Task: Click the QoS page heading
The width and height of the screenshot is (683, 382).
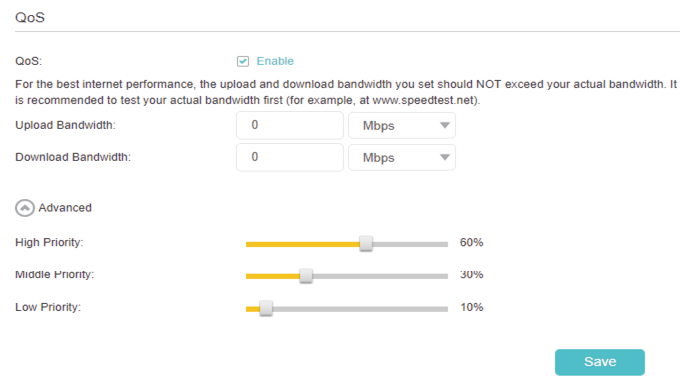Action: pyautogui.click(x=30, y=17)
